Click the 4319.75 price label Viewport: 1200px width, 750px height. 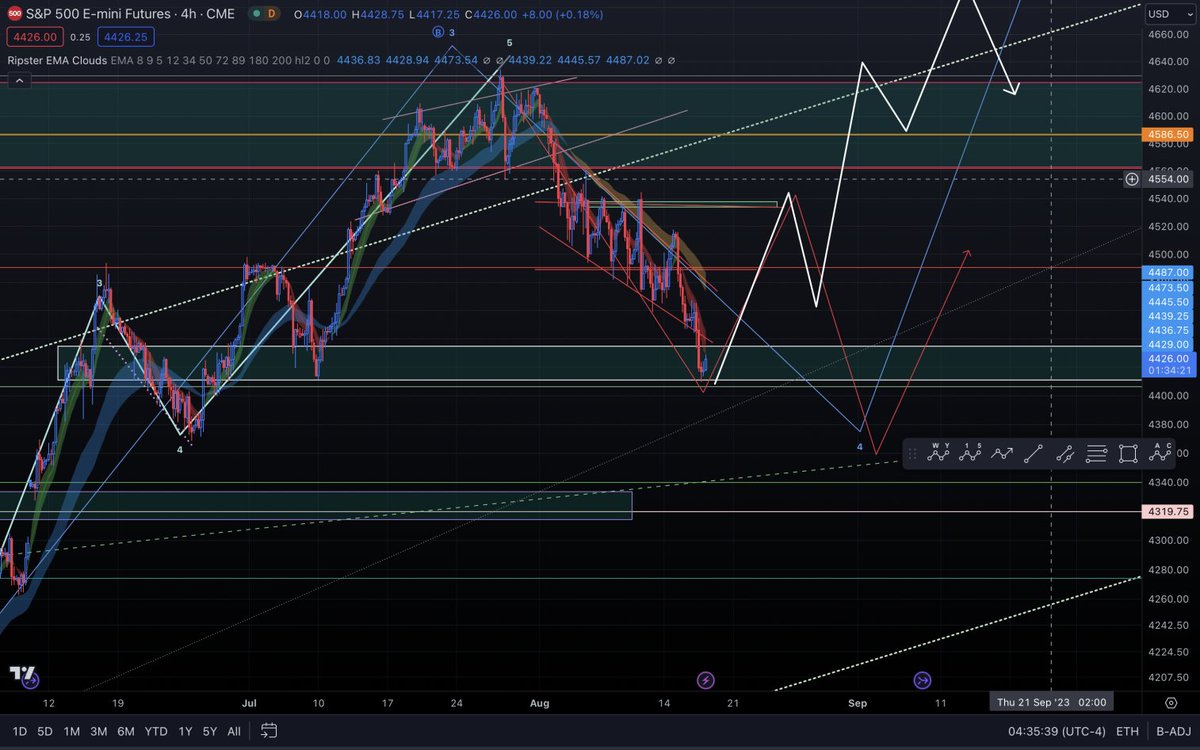coord(1167,512)
